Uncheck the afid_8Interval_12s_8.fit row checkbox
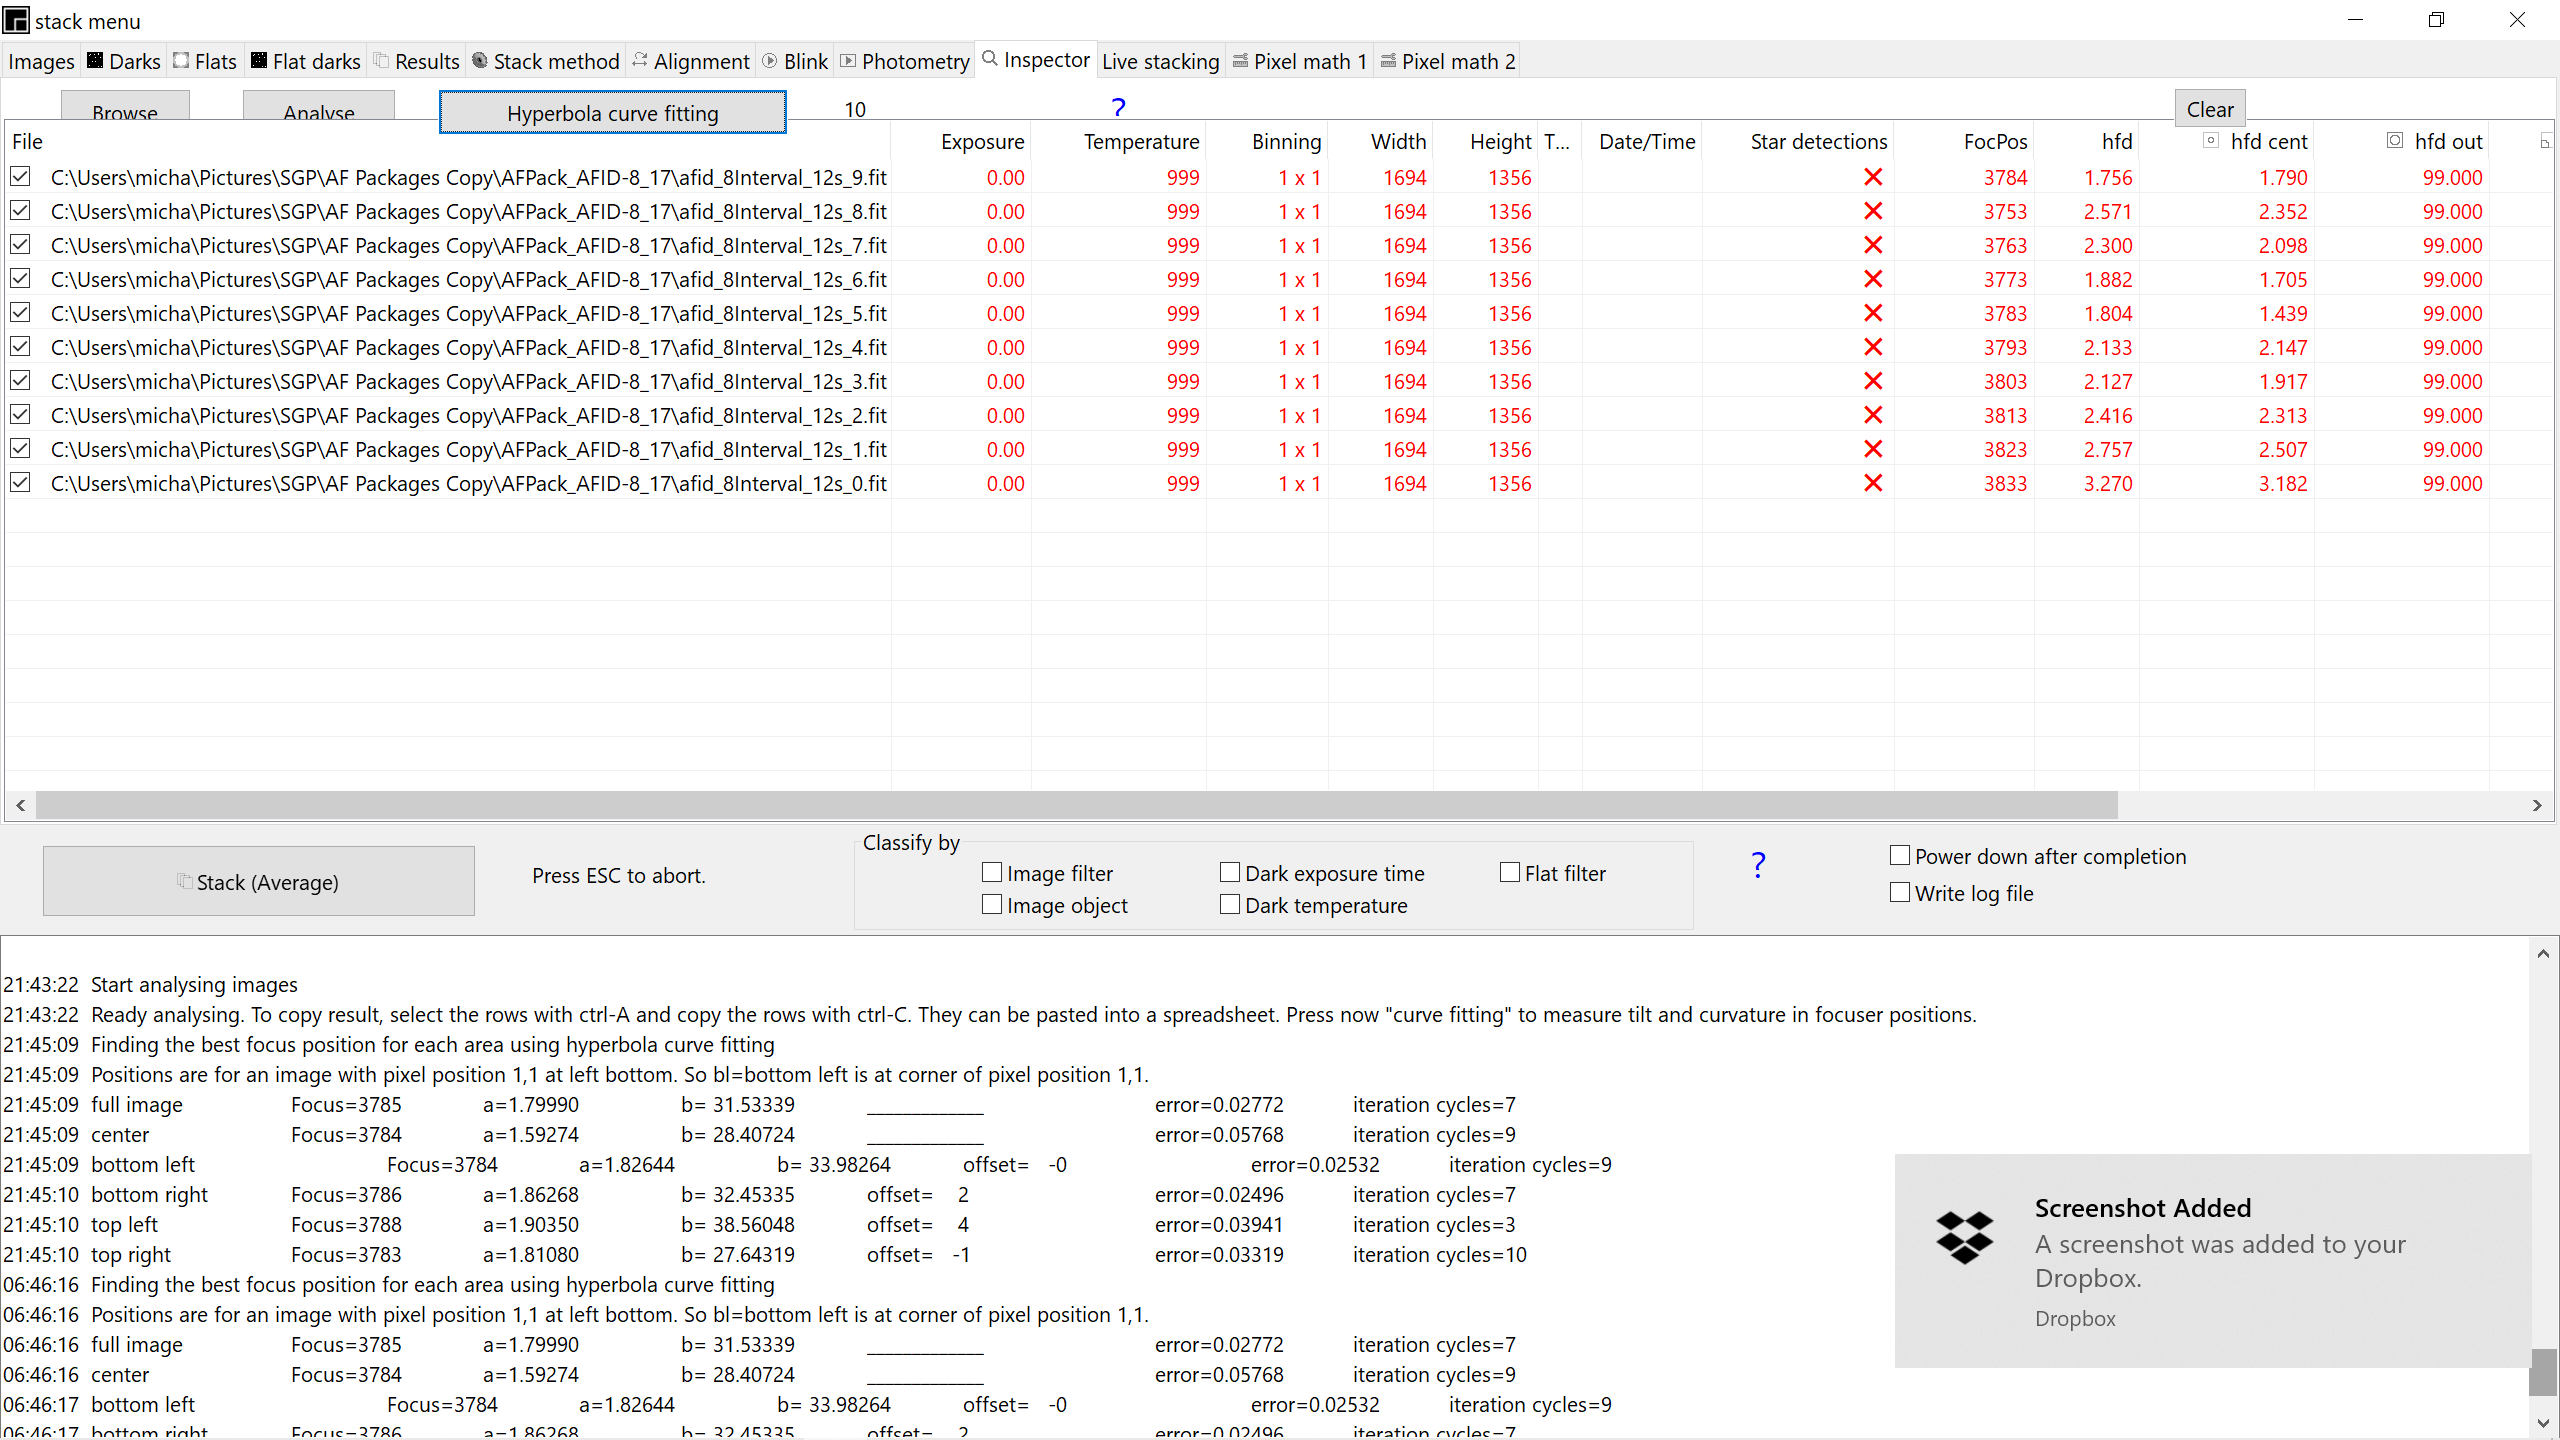 point(20,211)
